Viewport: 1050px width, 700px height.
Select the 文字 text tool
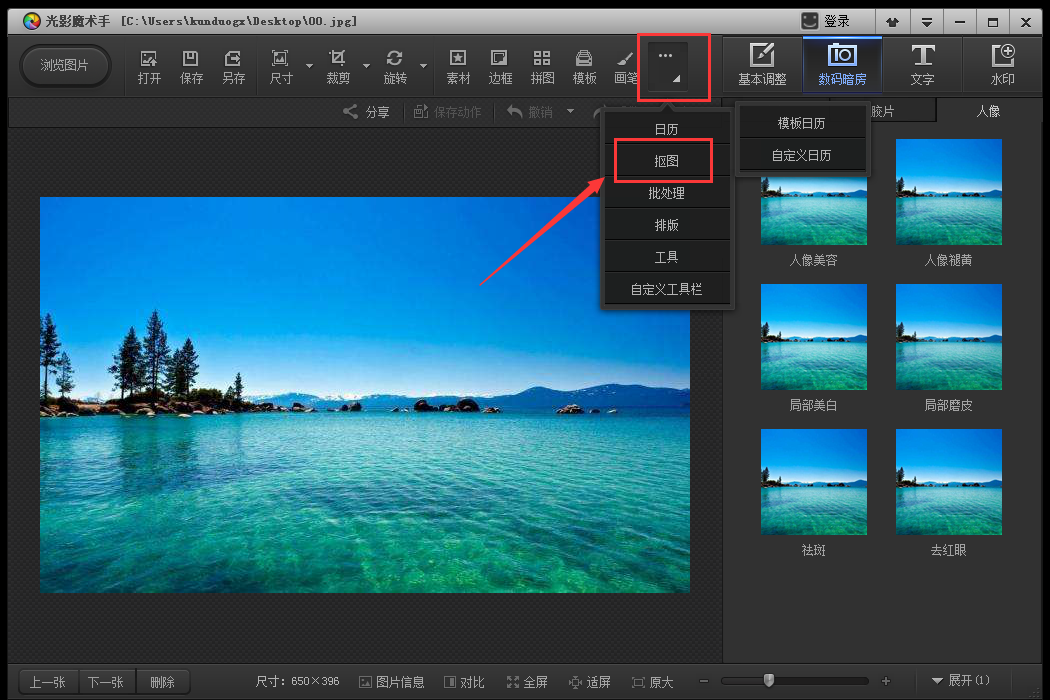click(x=923, y=65)
